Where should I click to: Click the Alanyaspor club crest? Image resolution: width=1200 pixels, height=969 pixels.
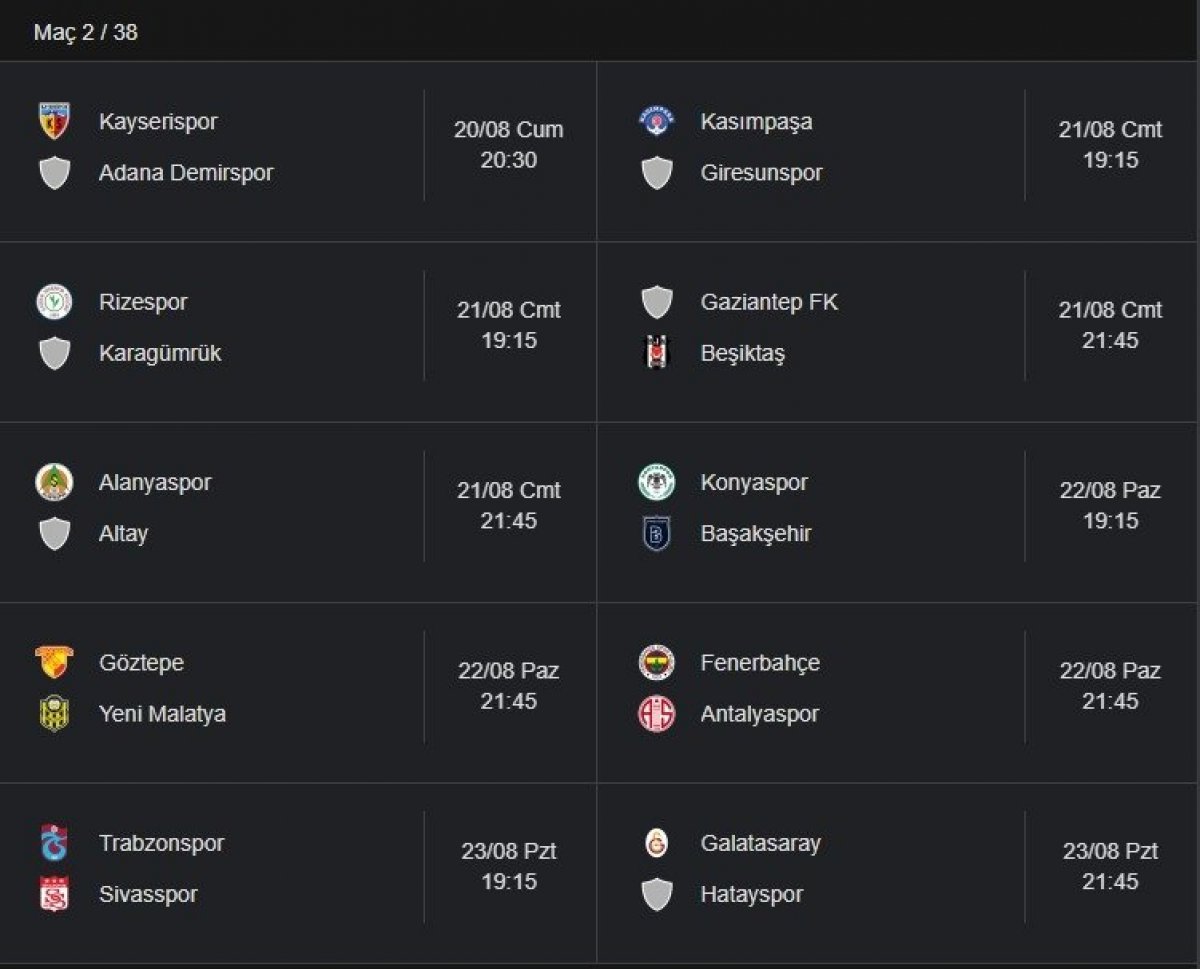point(54,482)
